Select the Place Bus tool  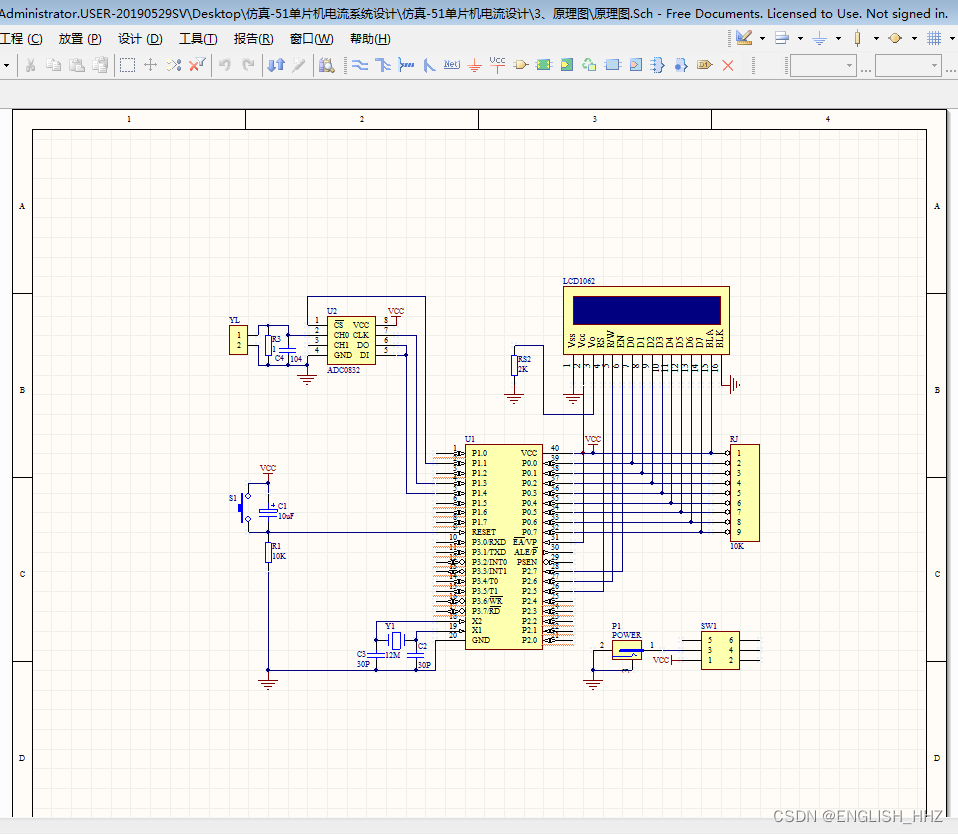pos(383,65)
